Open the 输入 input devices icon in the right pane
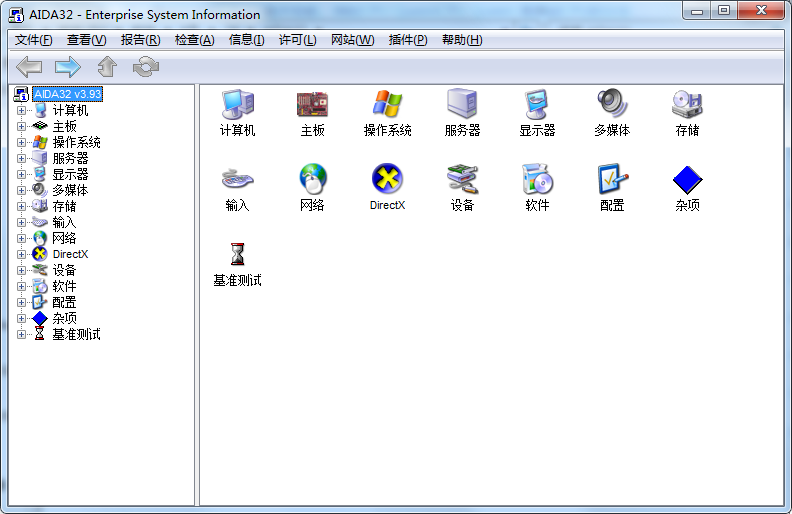 (237, 180)
